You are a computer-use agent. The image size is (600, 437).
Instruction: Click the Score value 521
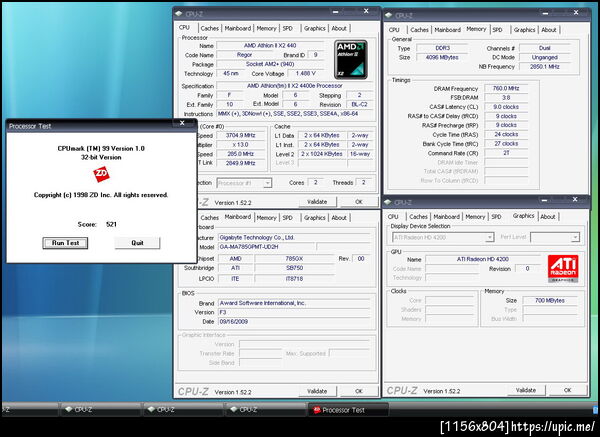click(111, 224)
